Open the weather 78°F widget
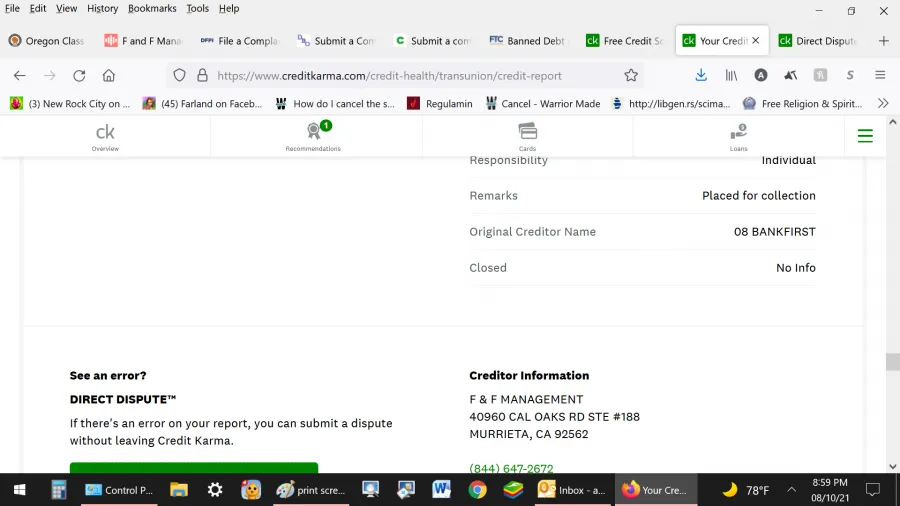This screenshot has width=900, height=506. pyautogui.click(x=746, y=490)
